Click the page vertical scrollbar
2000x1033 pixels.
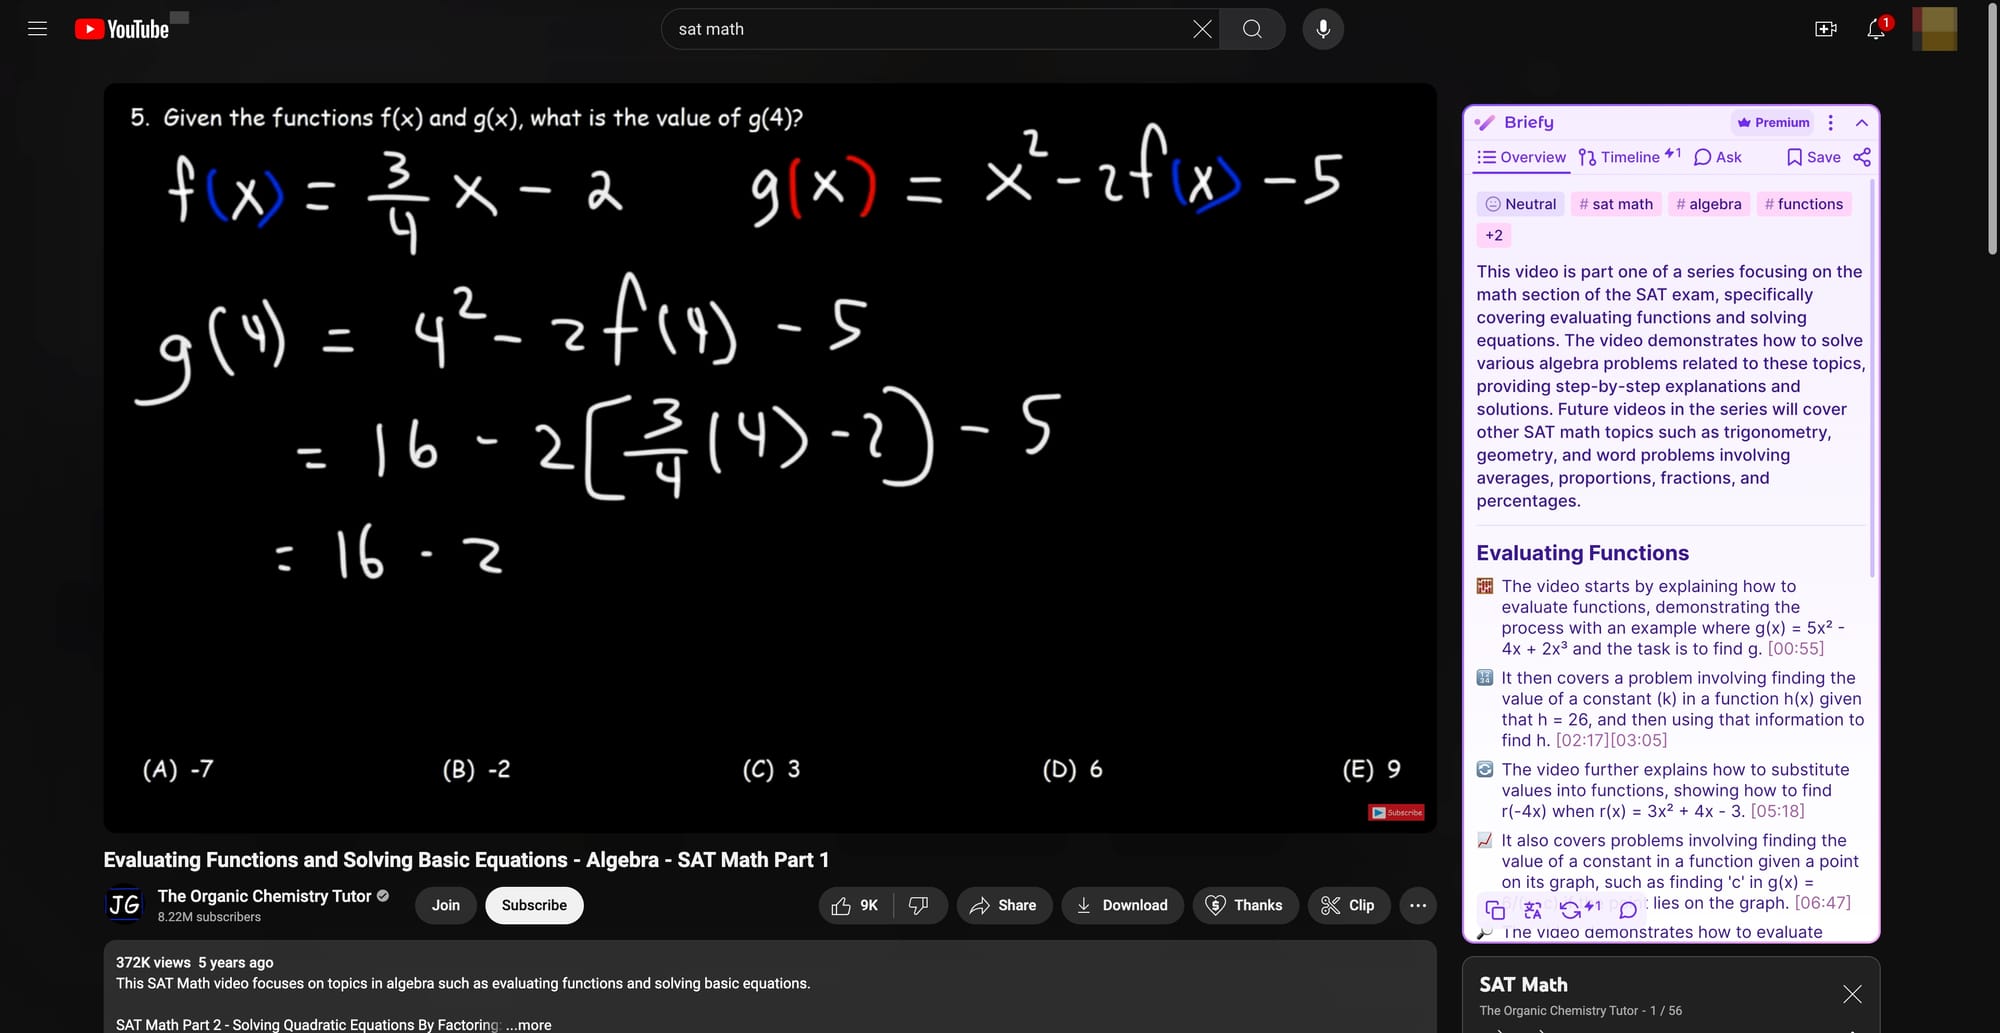[1992, 130]
